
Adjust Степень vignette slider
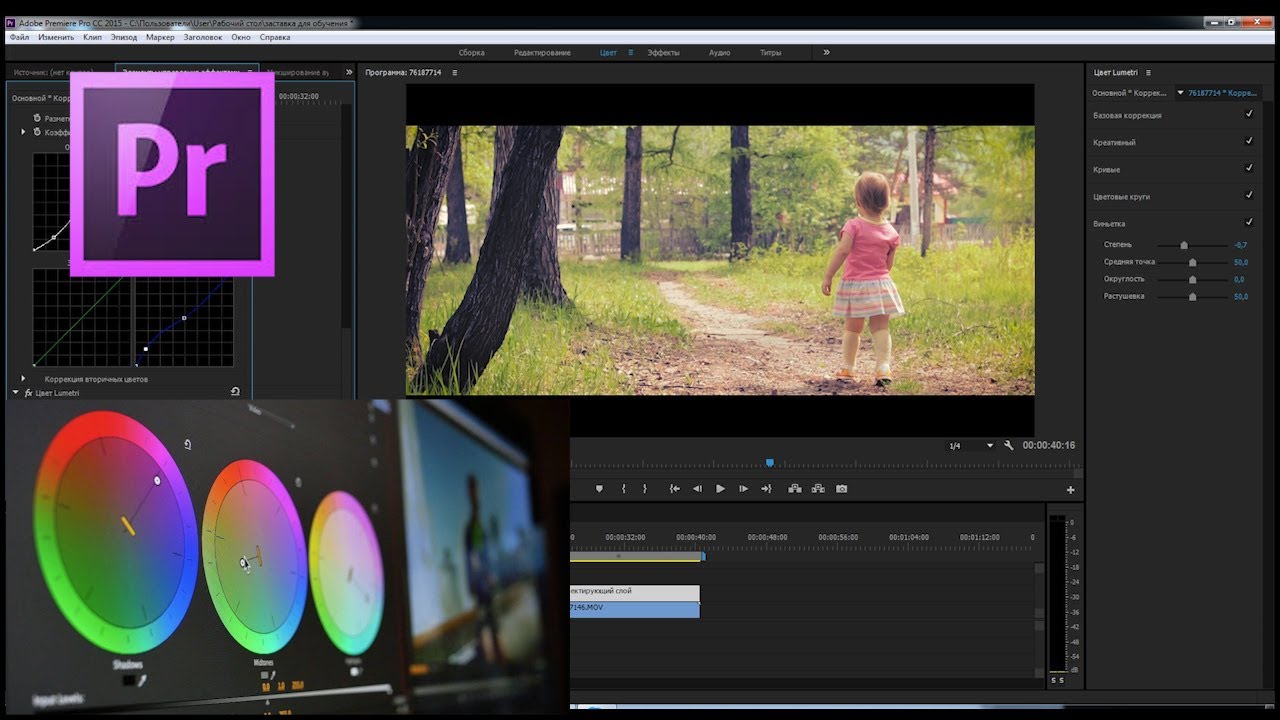1184,245
